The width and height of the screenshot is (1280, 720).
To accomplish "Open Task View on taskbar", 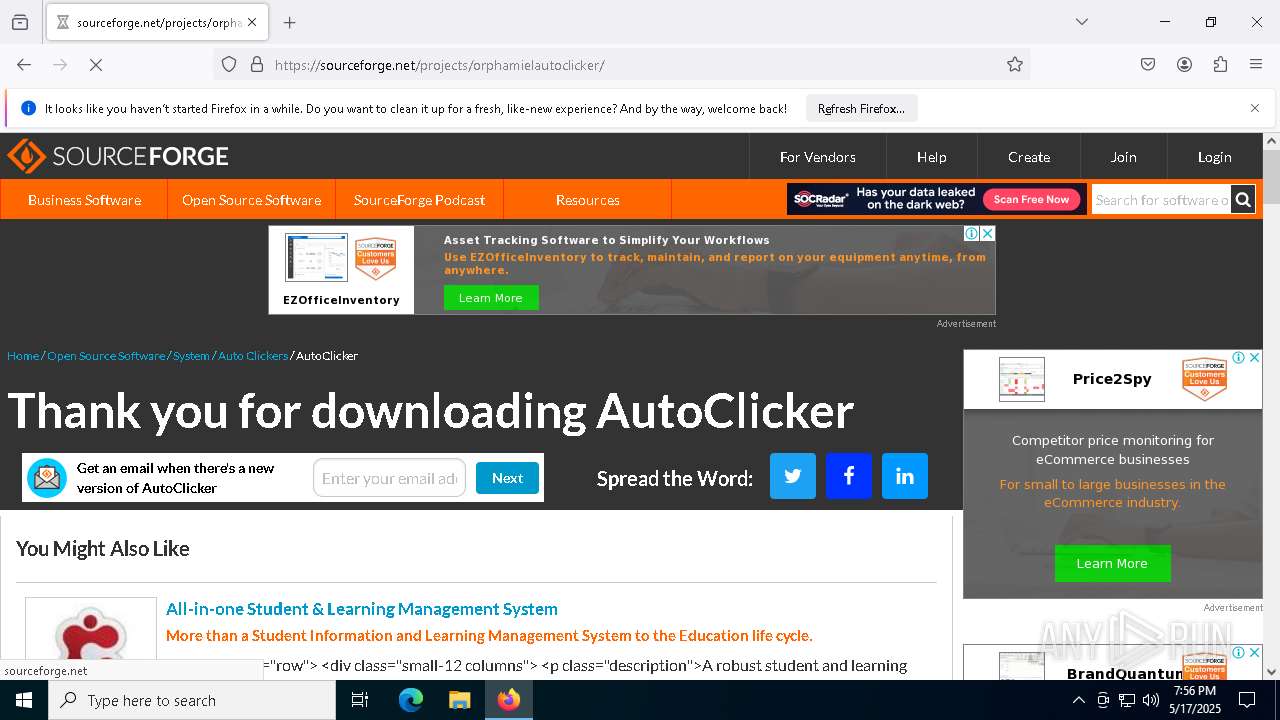I will (360, 700).
